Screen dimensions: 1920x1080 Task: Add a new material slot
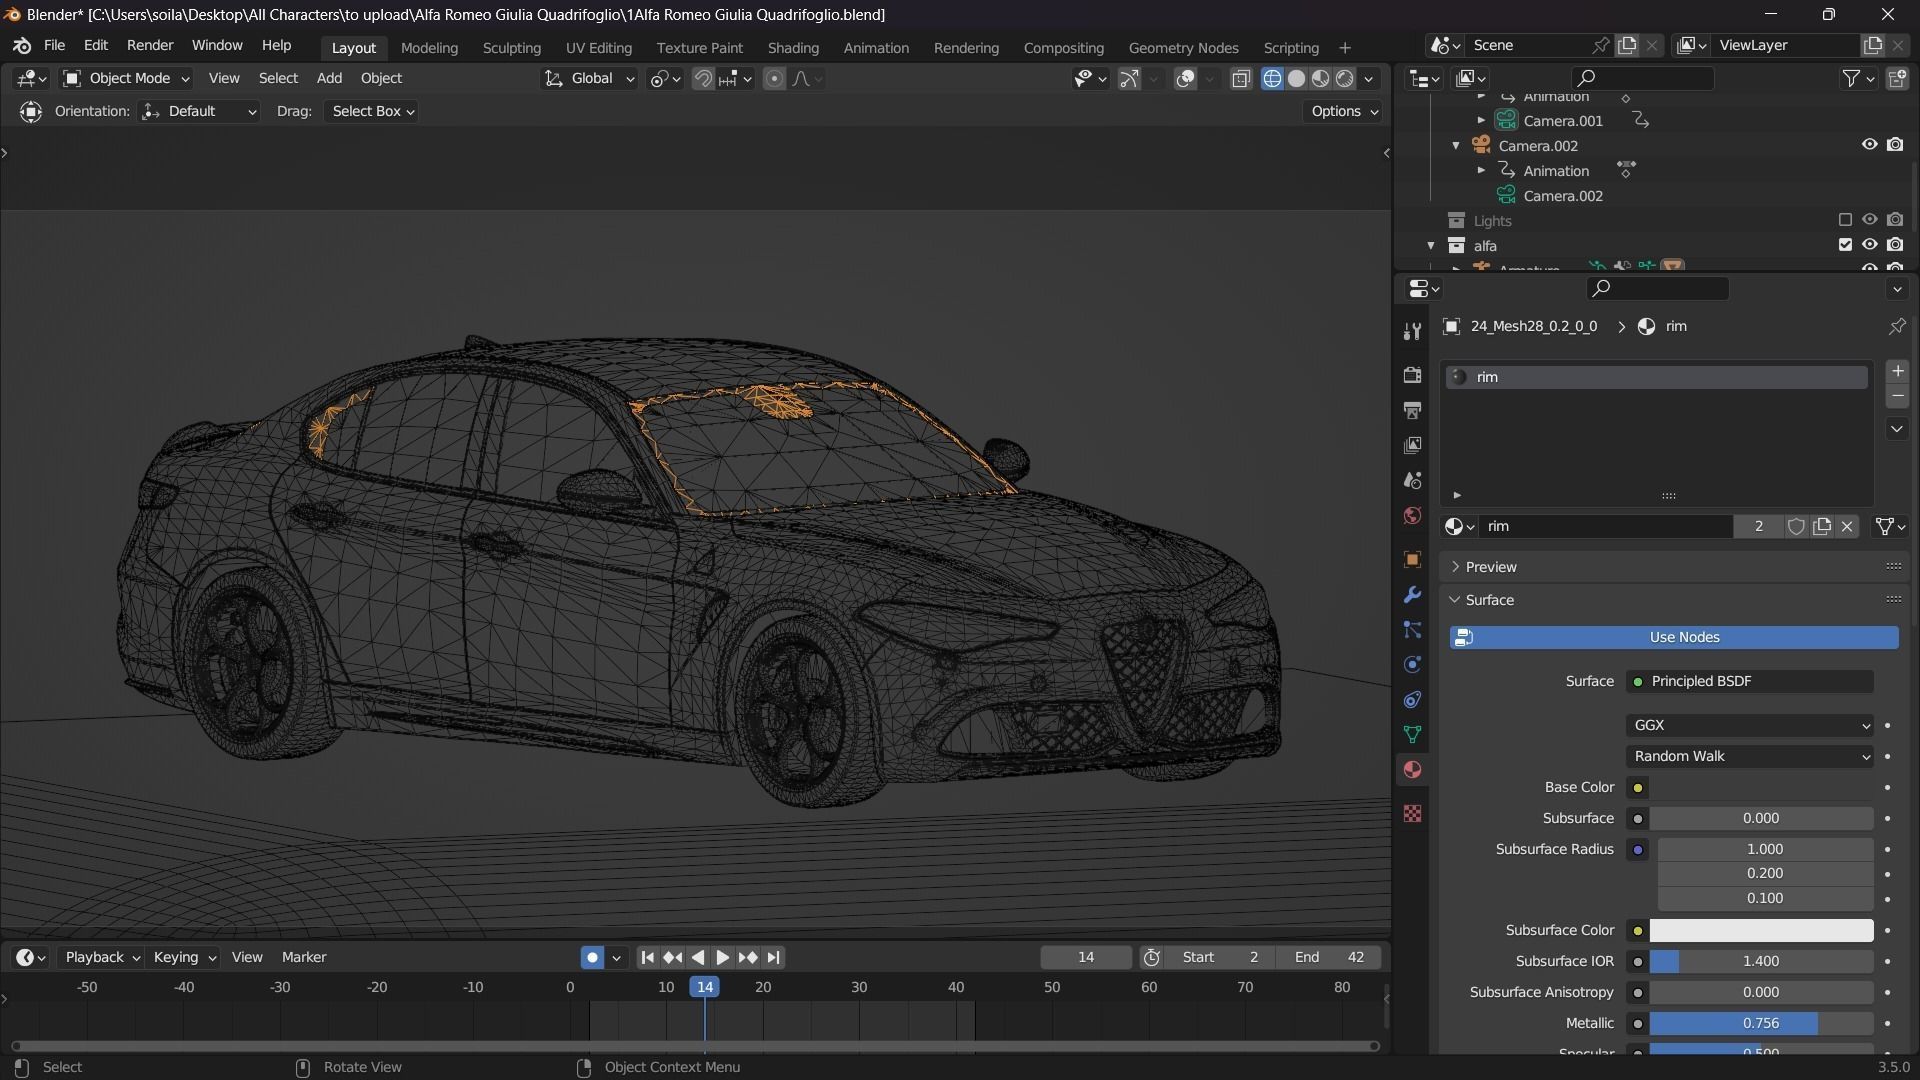click(x=1897, y=371)
